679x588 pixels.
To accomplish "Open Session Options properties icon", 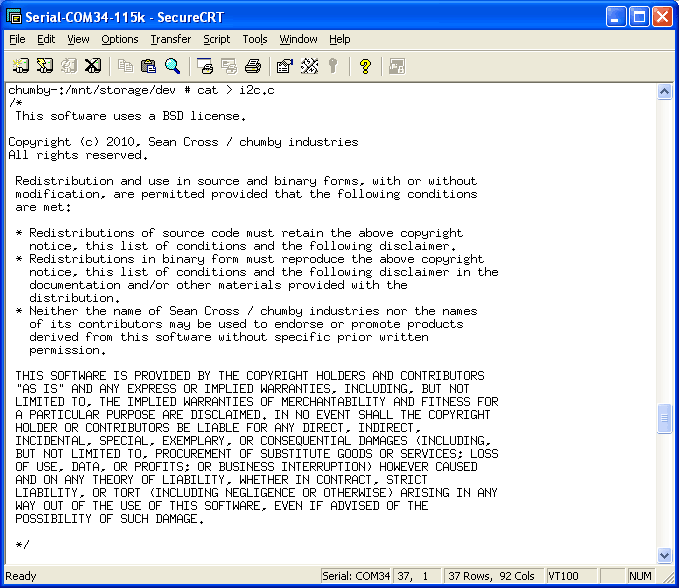I will coord(284,66).
